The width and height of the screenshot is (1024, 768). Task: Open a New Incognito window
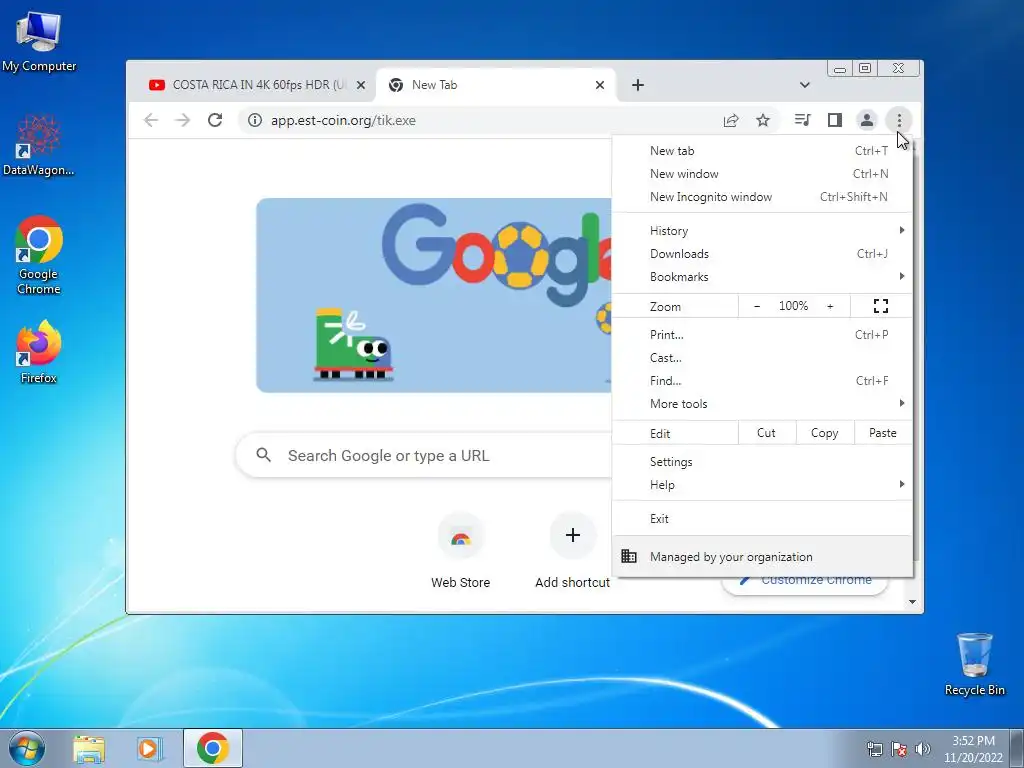pyautogui.click(x=763, y=197)
